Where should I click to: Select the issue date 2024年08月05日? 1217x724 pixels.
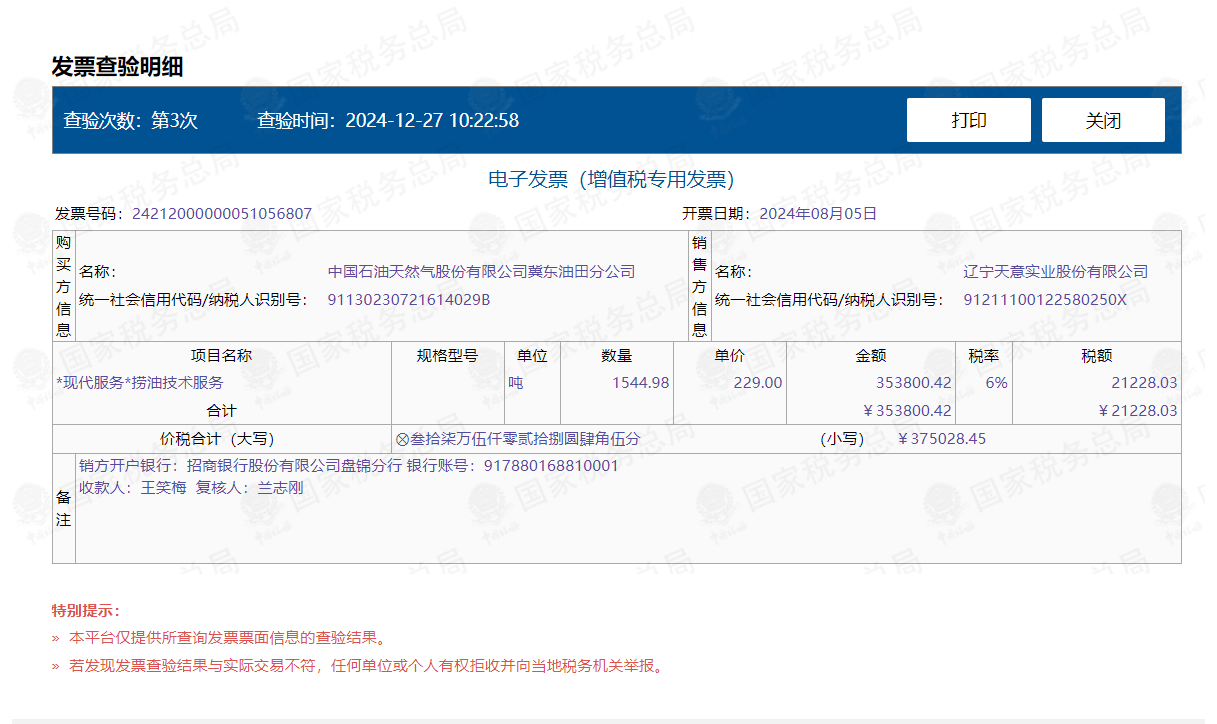click(x=818, y=213)
